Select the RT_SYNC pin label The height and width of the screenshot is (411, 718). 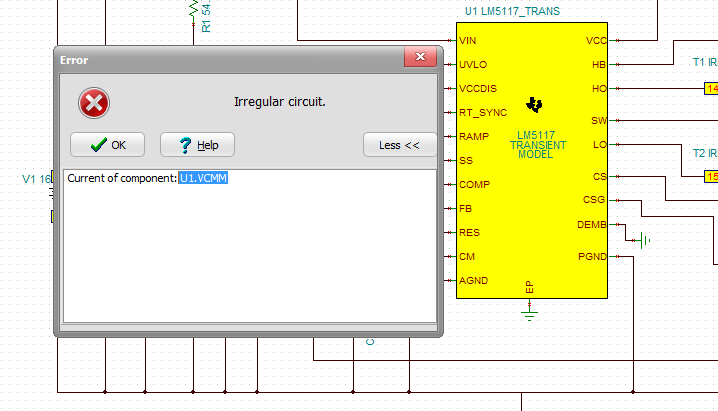[483, 113]
